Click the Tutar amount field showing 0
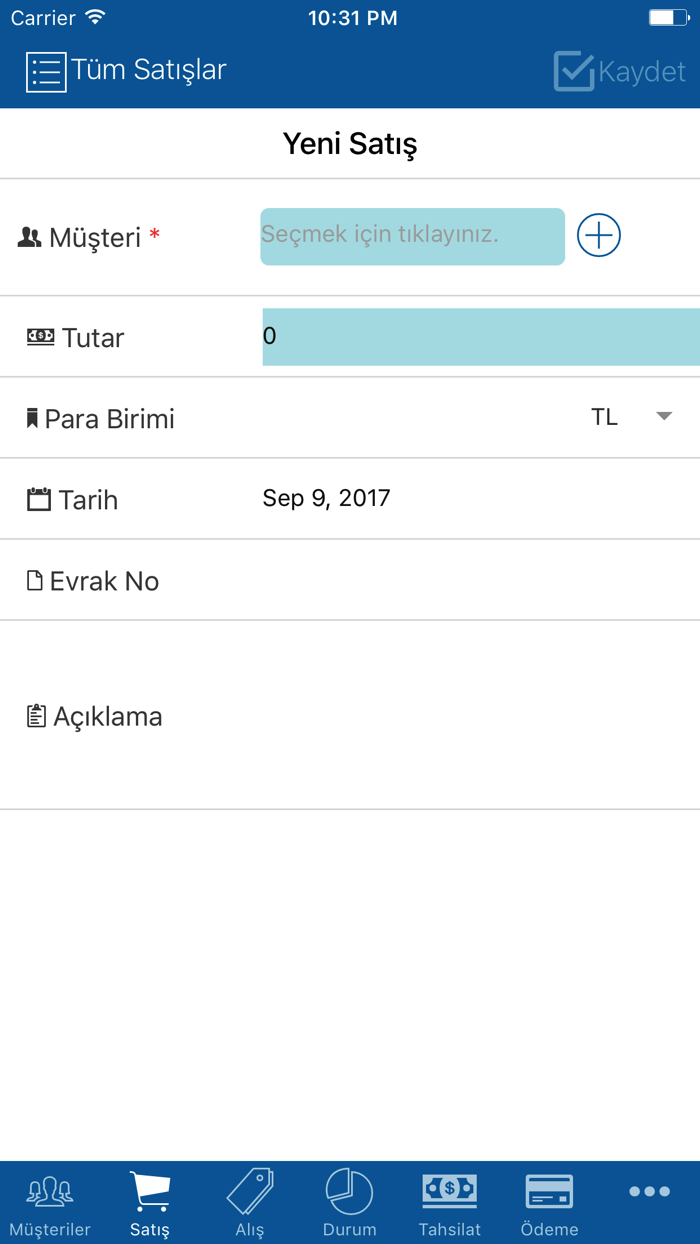This screenshot has height=1244, width=700. click(x=480, y=337)
